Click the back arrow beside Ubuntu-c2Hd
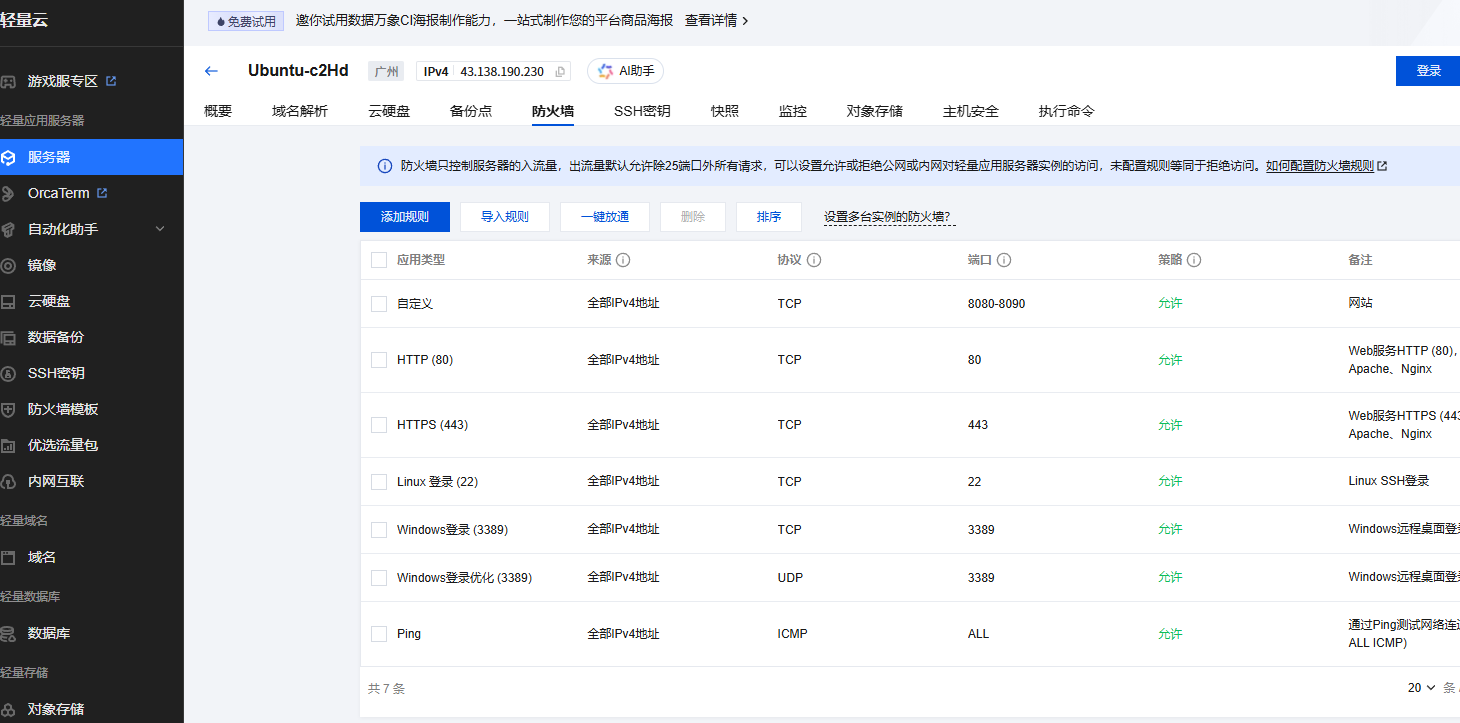The width and height of the screenshot is (1460, 723). 211,71
